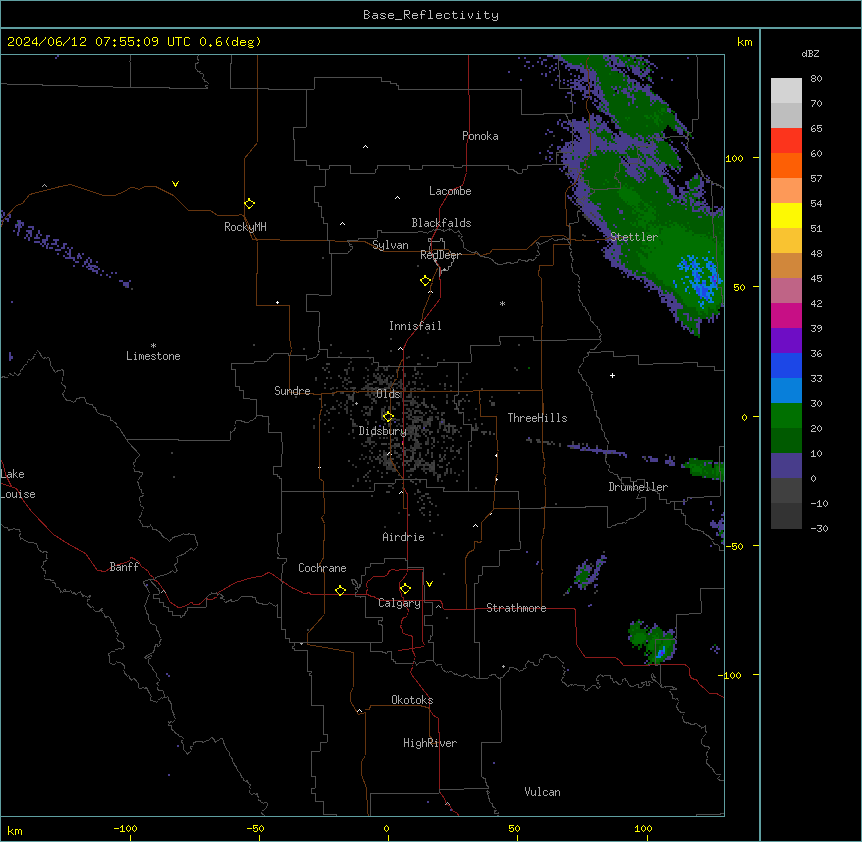The image size is (862, 842).
Task: Select the Sundre label
Action: [x=292, y=391]
